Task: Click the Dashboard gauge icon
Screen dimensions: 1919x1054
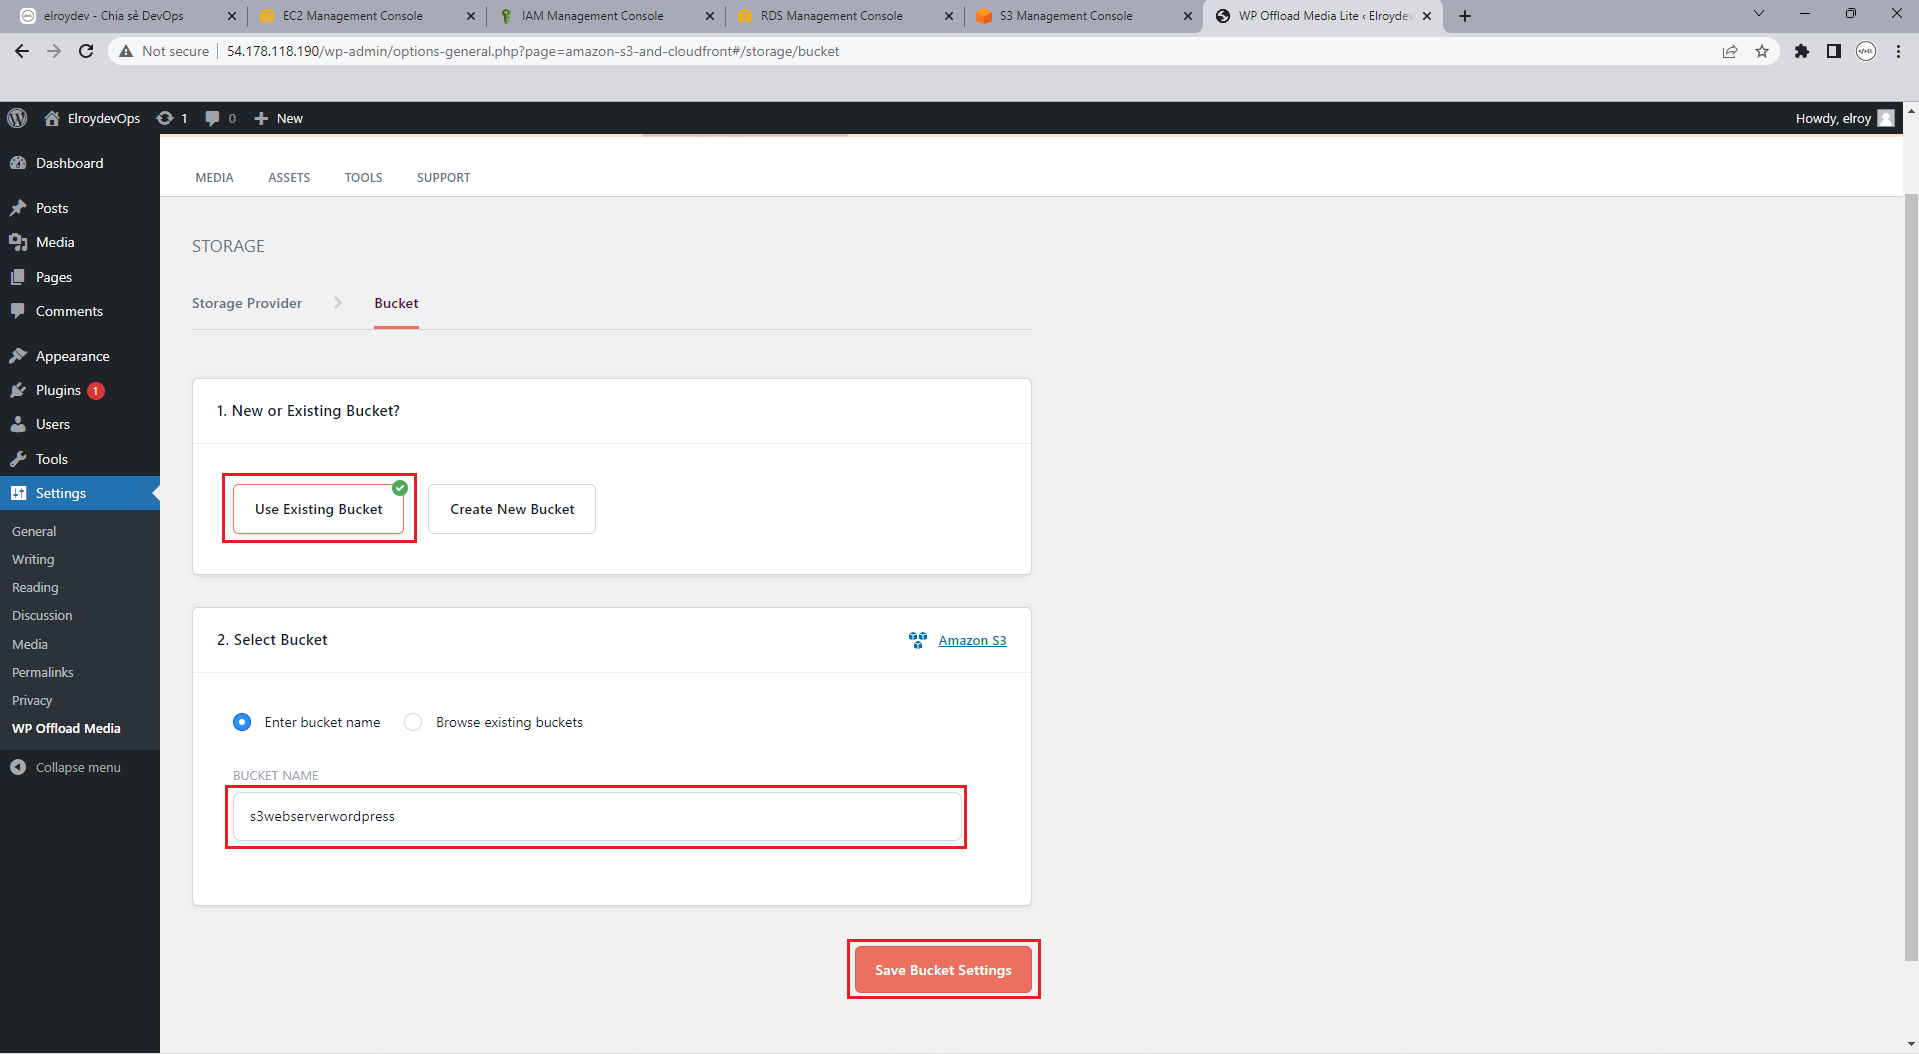Action: [18, 163]
